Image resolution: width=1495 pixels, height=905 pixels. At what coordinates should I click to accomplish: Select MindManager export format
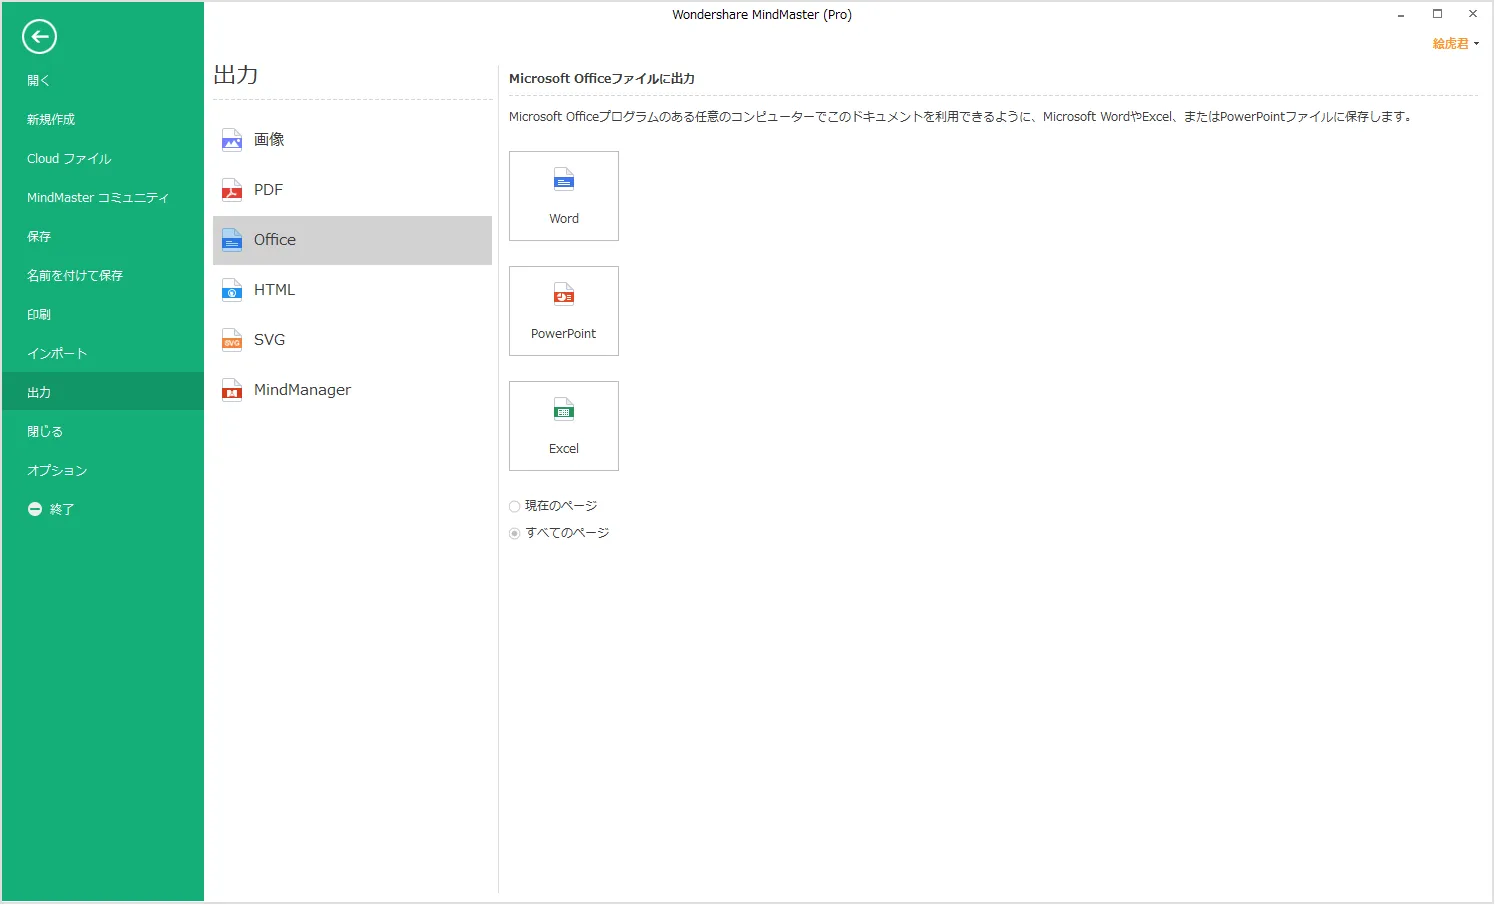pos(352,390)
